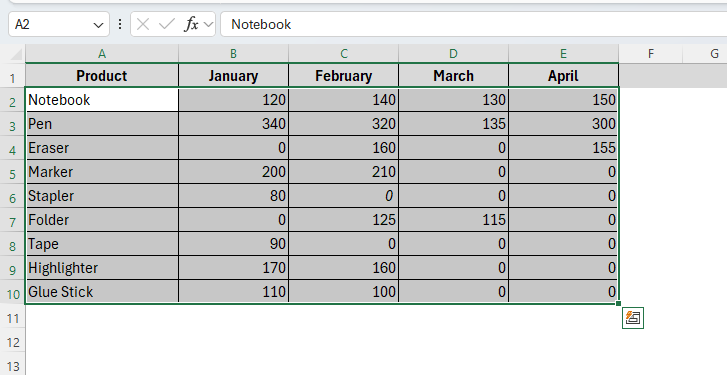
Task: Select Pen's February value 320
Action: (344, 124)
